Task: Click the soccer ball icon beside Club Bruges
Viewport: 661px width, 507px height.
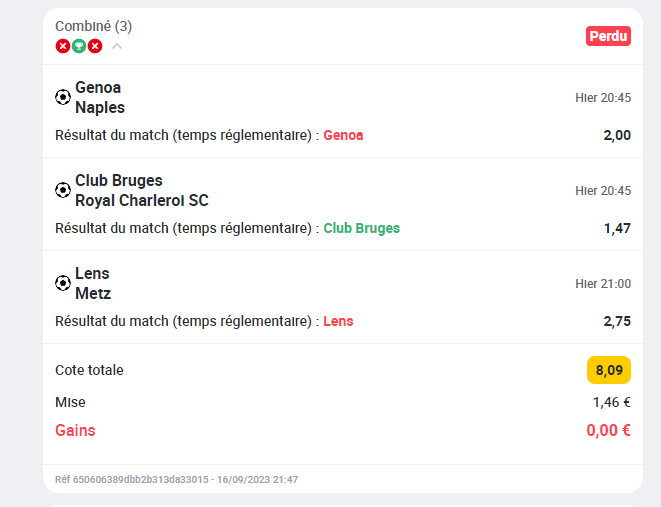Action: click(63, 190)
